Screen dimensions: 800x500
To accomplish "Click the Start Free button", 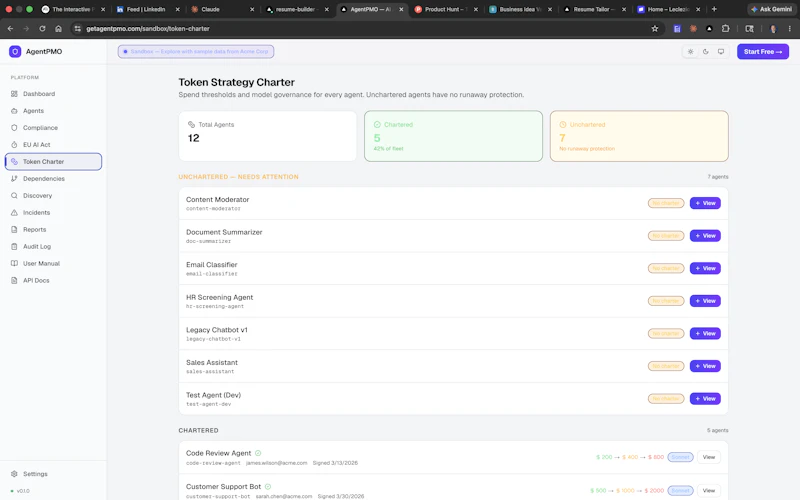I will click(x=763, y=52).
